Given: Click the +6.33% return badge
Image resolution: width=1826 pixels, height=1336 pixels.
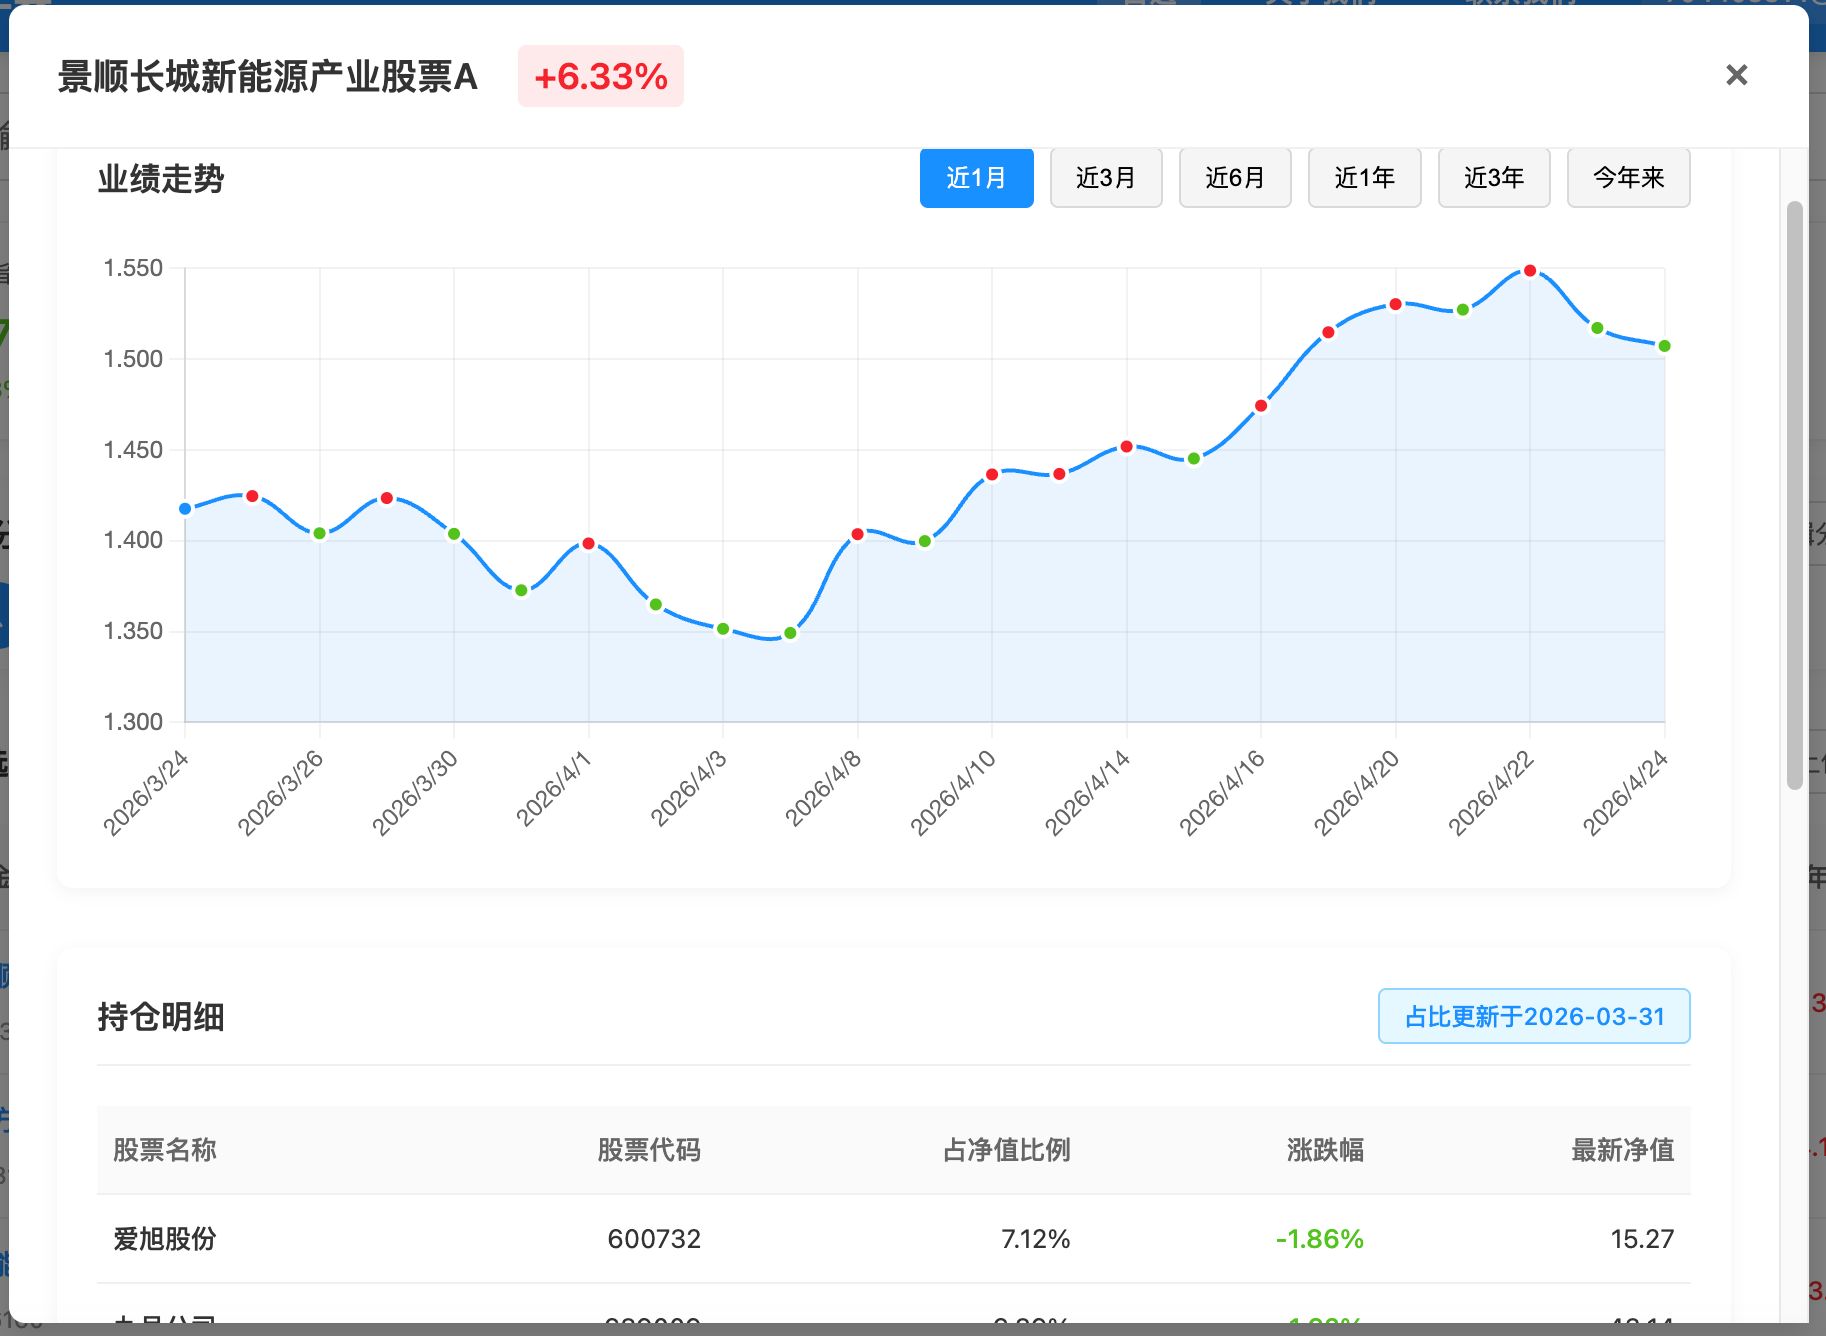Looking at the screenshot, I should [600, 76].
